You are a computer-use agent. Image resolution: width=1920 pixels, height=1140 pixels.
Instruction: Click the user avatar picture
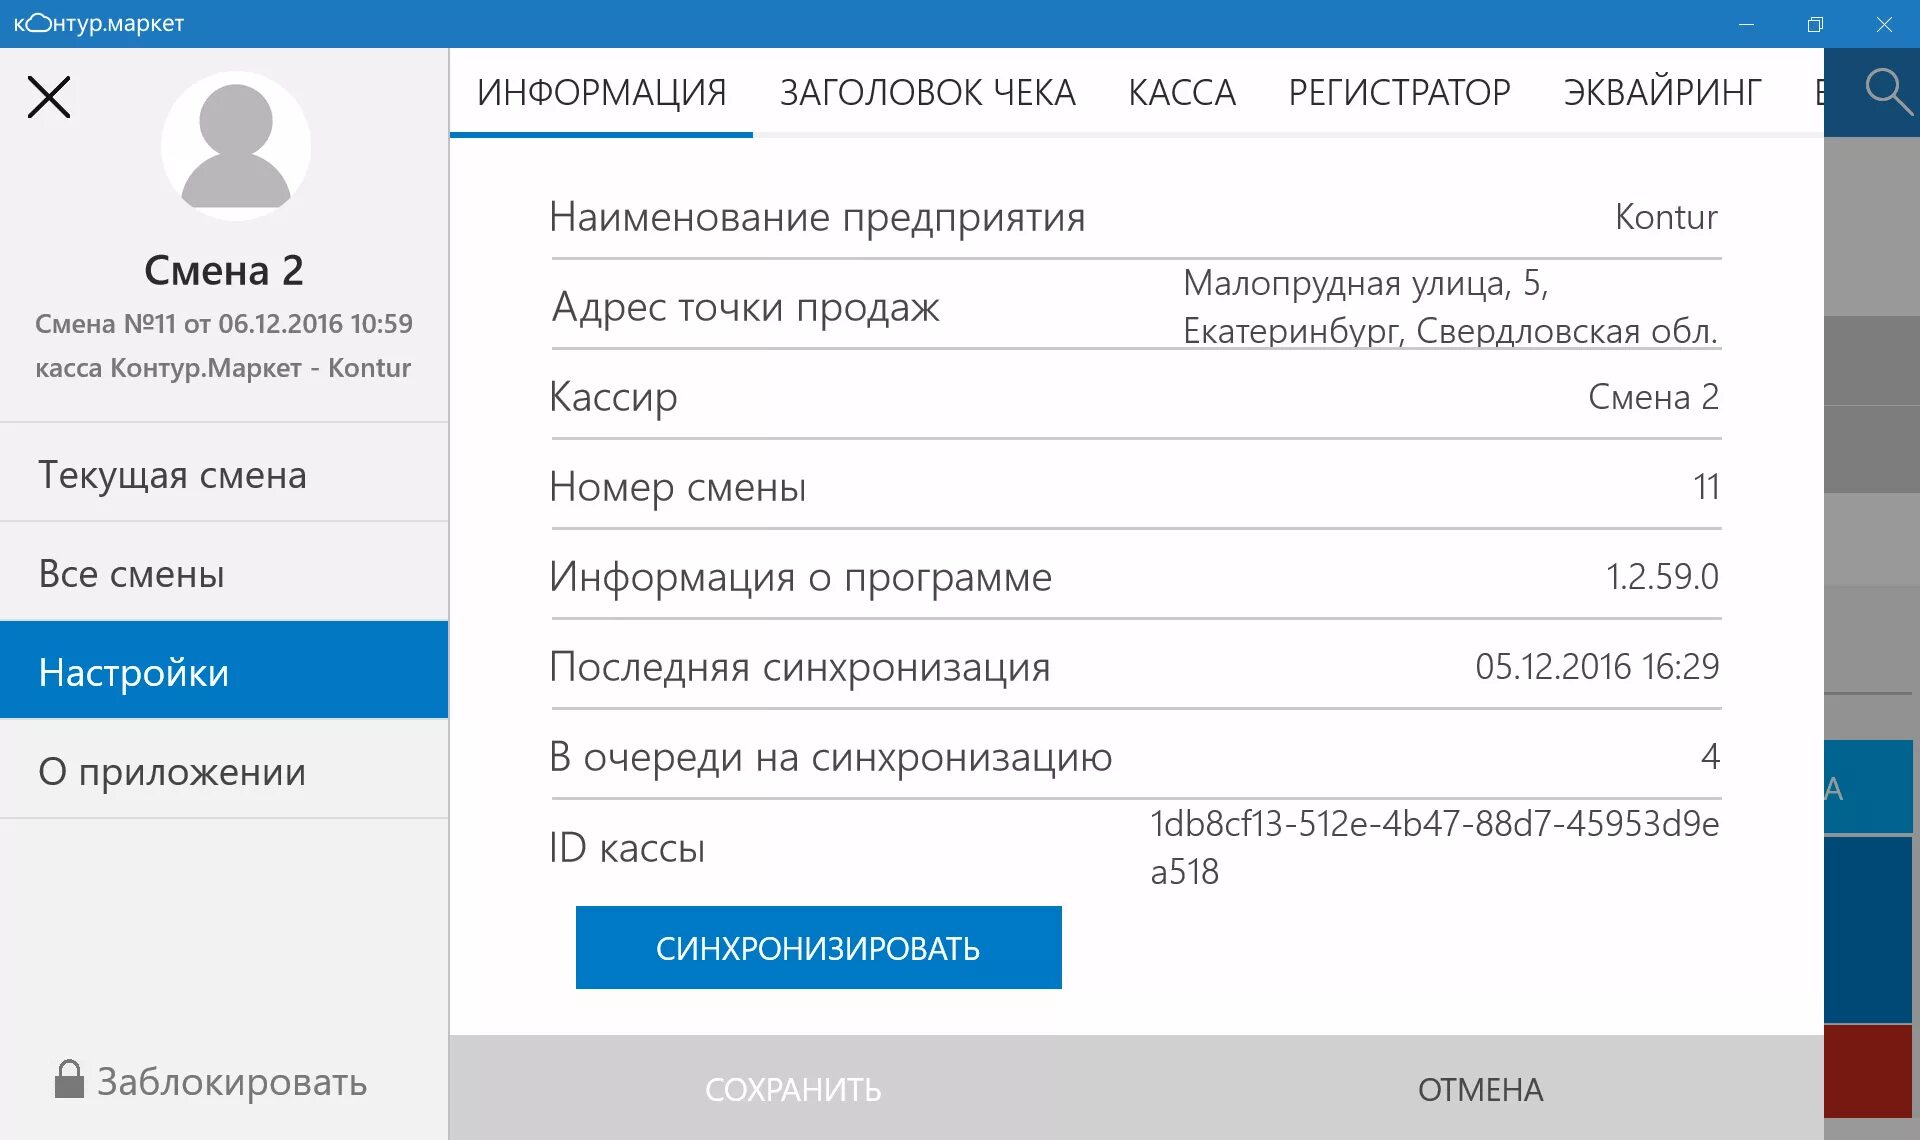pos(236,146)
